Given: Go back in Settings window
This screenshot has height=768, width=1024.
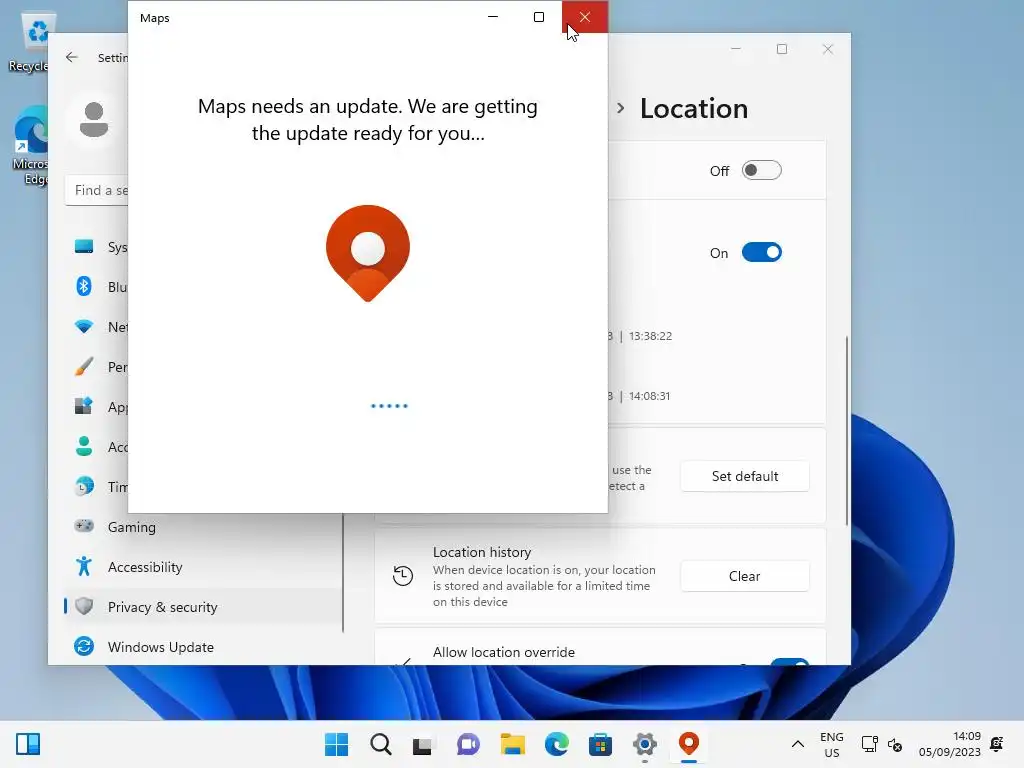Looking at the screenshot, I should (72, 57).
